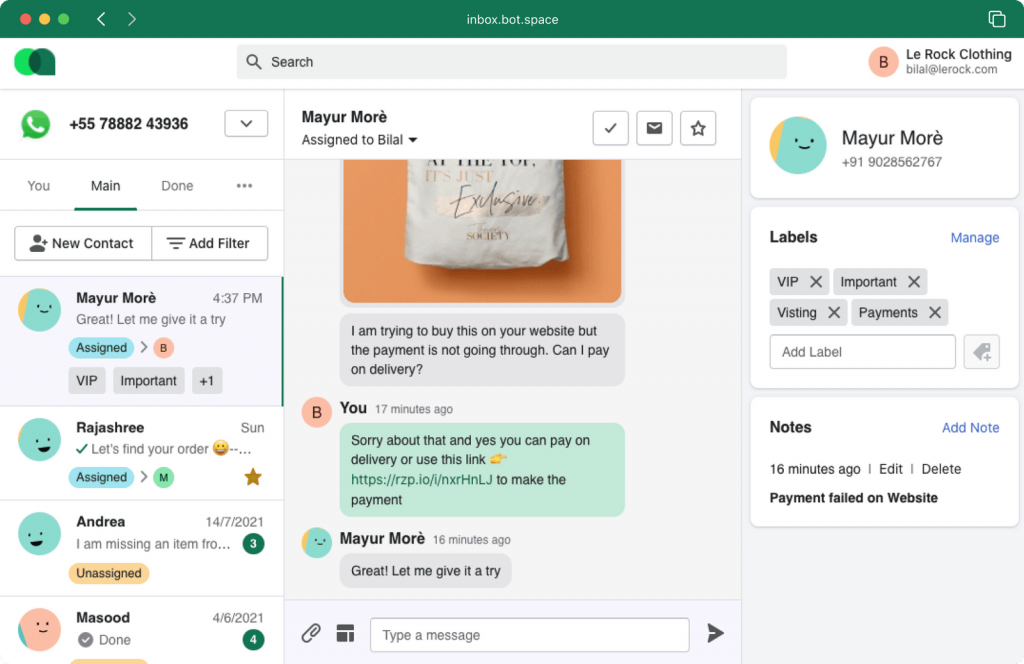
Task: Toggle the gold star on Rajashree
Action: point(253,477)
